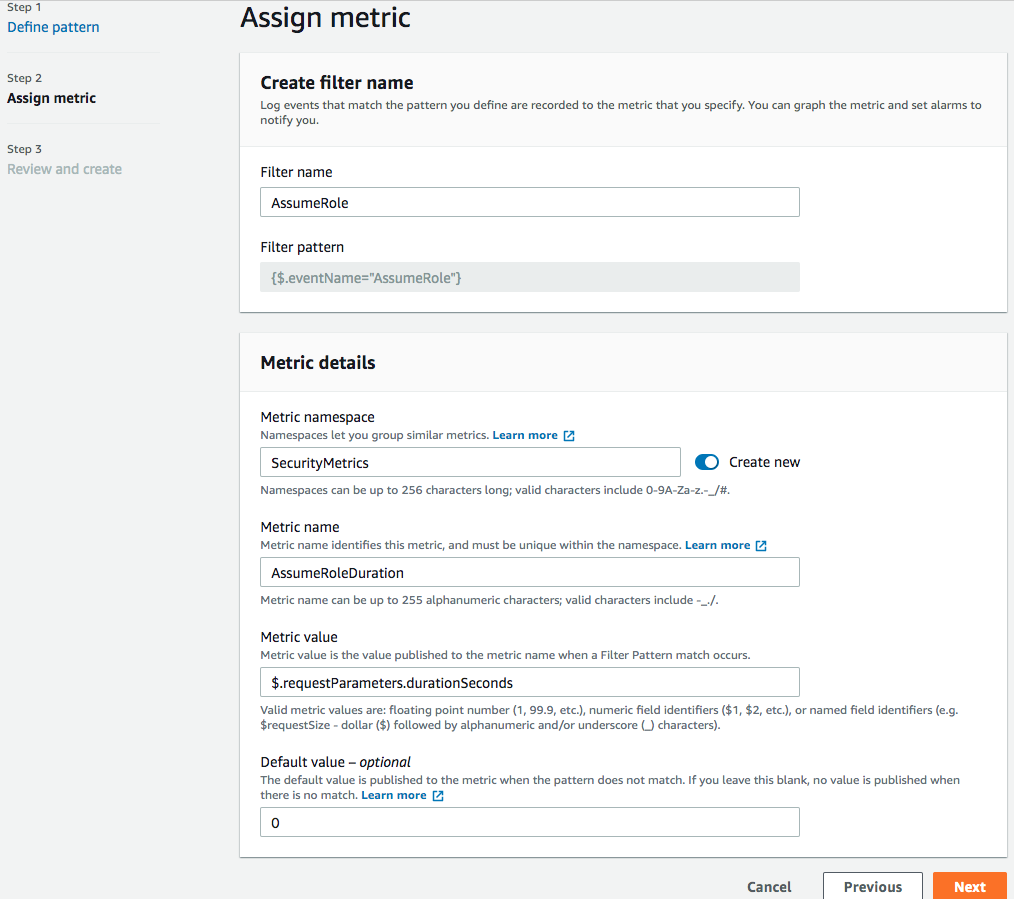This screenshot has height=899, width=1014.
Task: Click the Previous button
Action: click(x=872, y=887)
